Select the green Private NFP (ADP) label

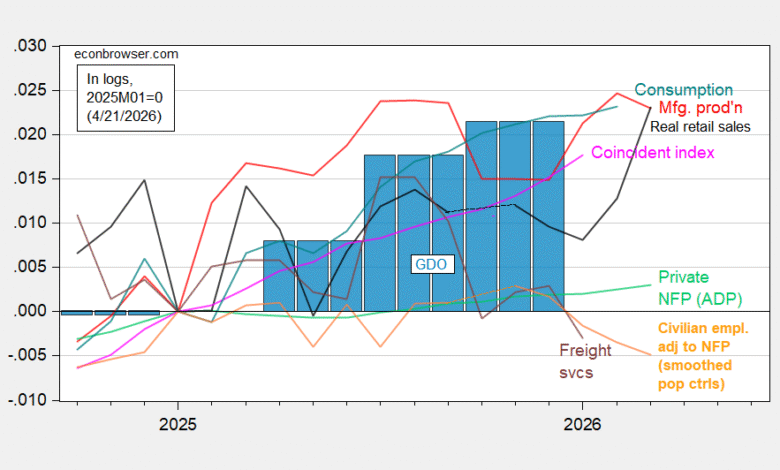(x=691, y=285)
